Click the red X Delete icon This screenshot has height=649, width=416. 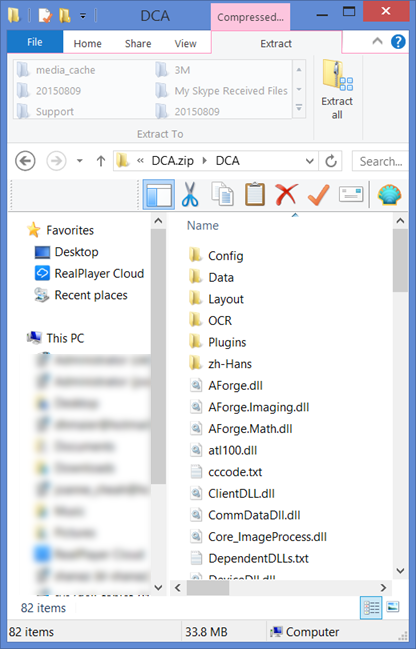tap(286, 194)
